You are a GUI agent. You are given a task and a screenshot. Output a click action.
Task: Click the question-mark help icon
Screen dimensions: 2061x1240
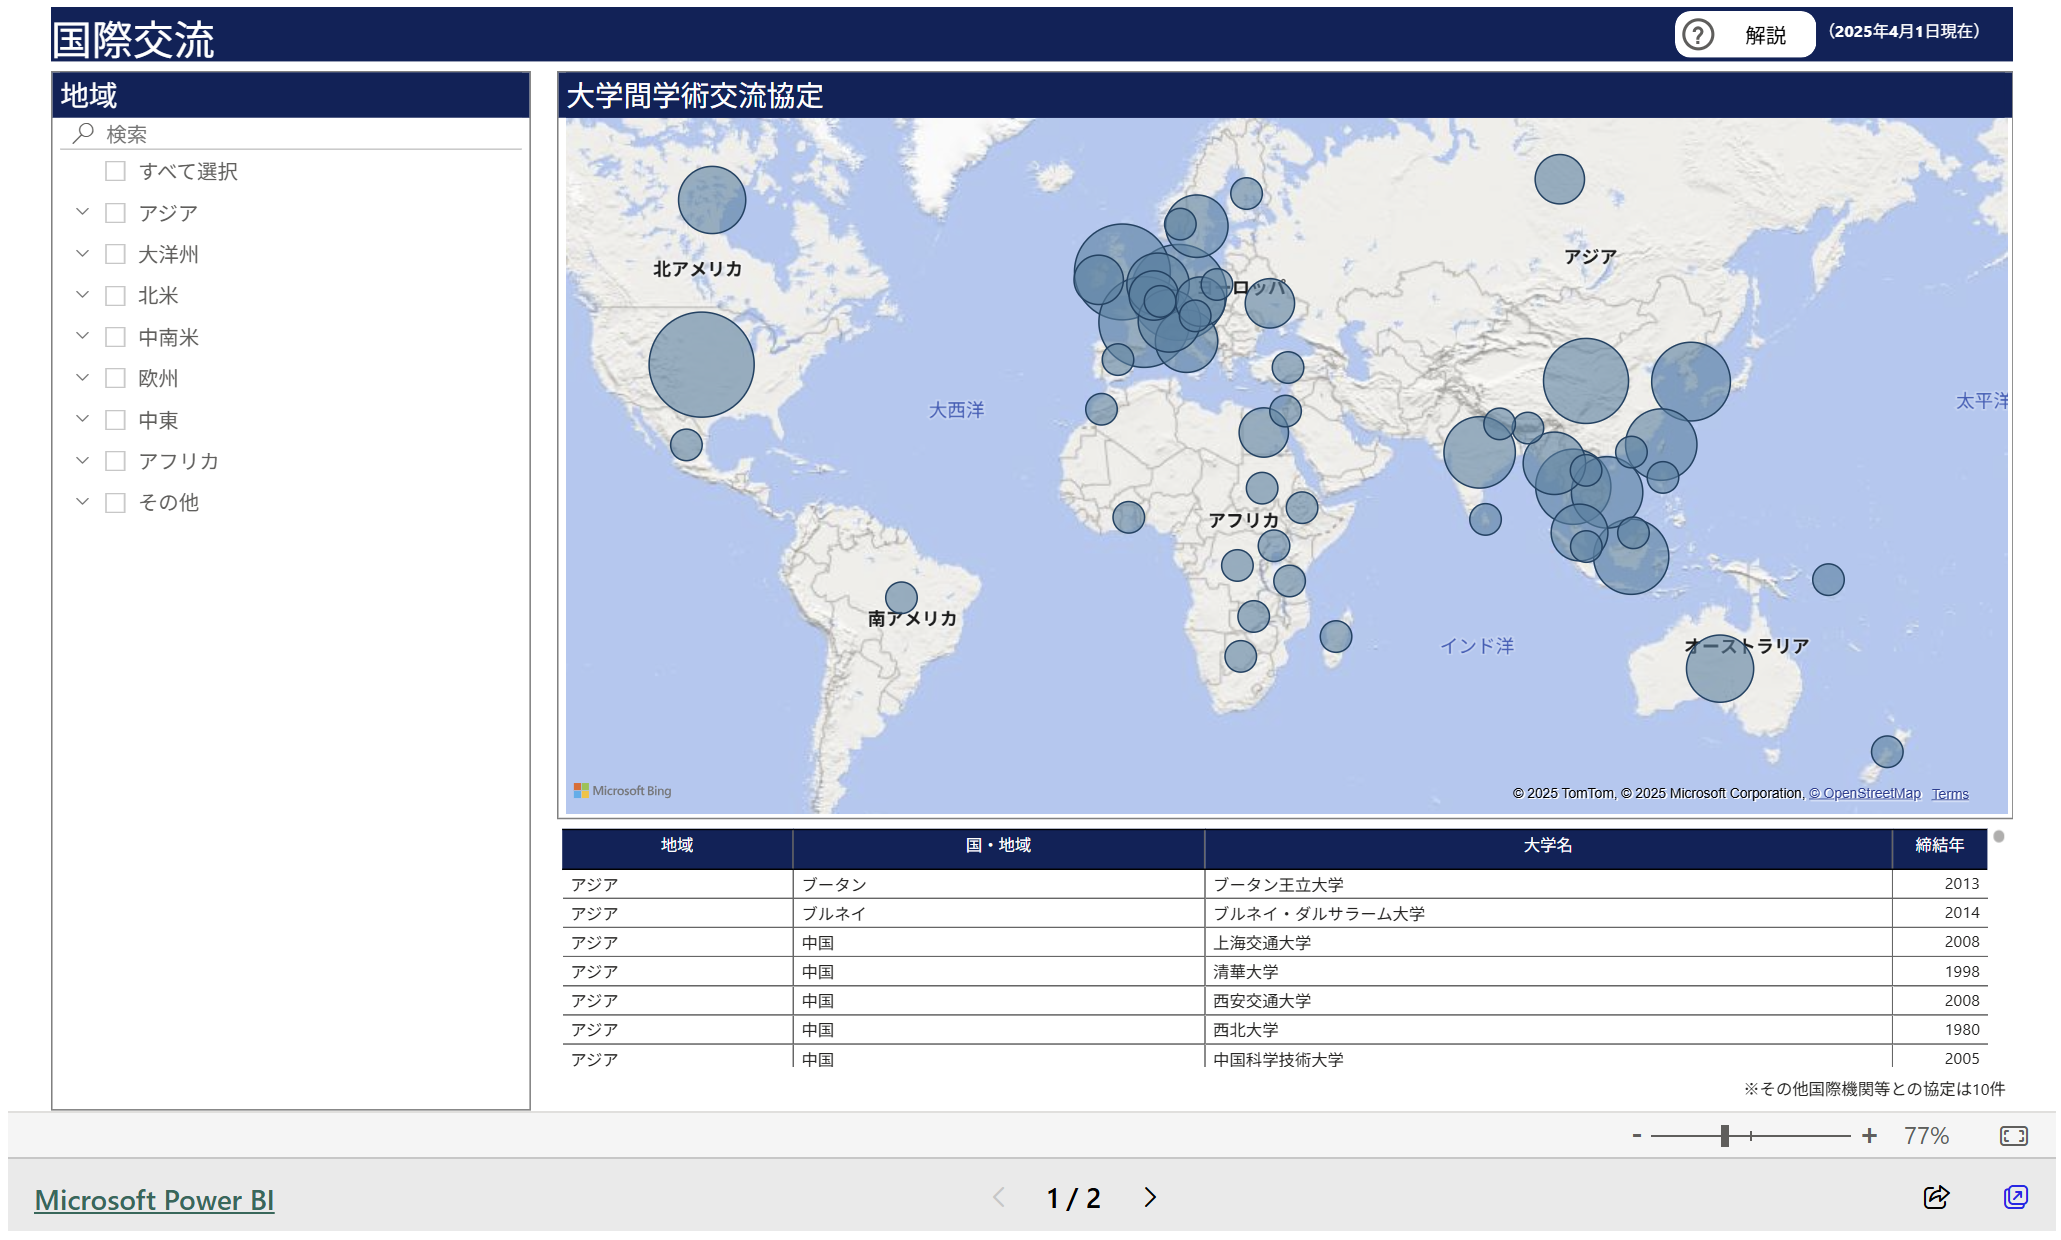(x=1697, y=35)
